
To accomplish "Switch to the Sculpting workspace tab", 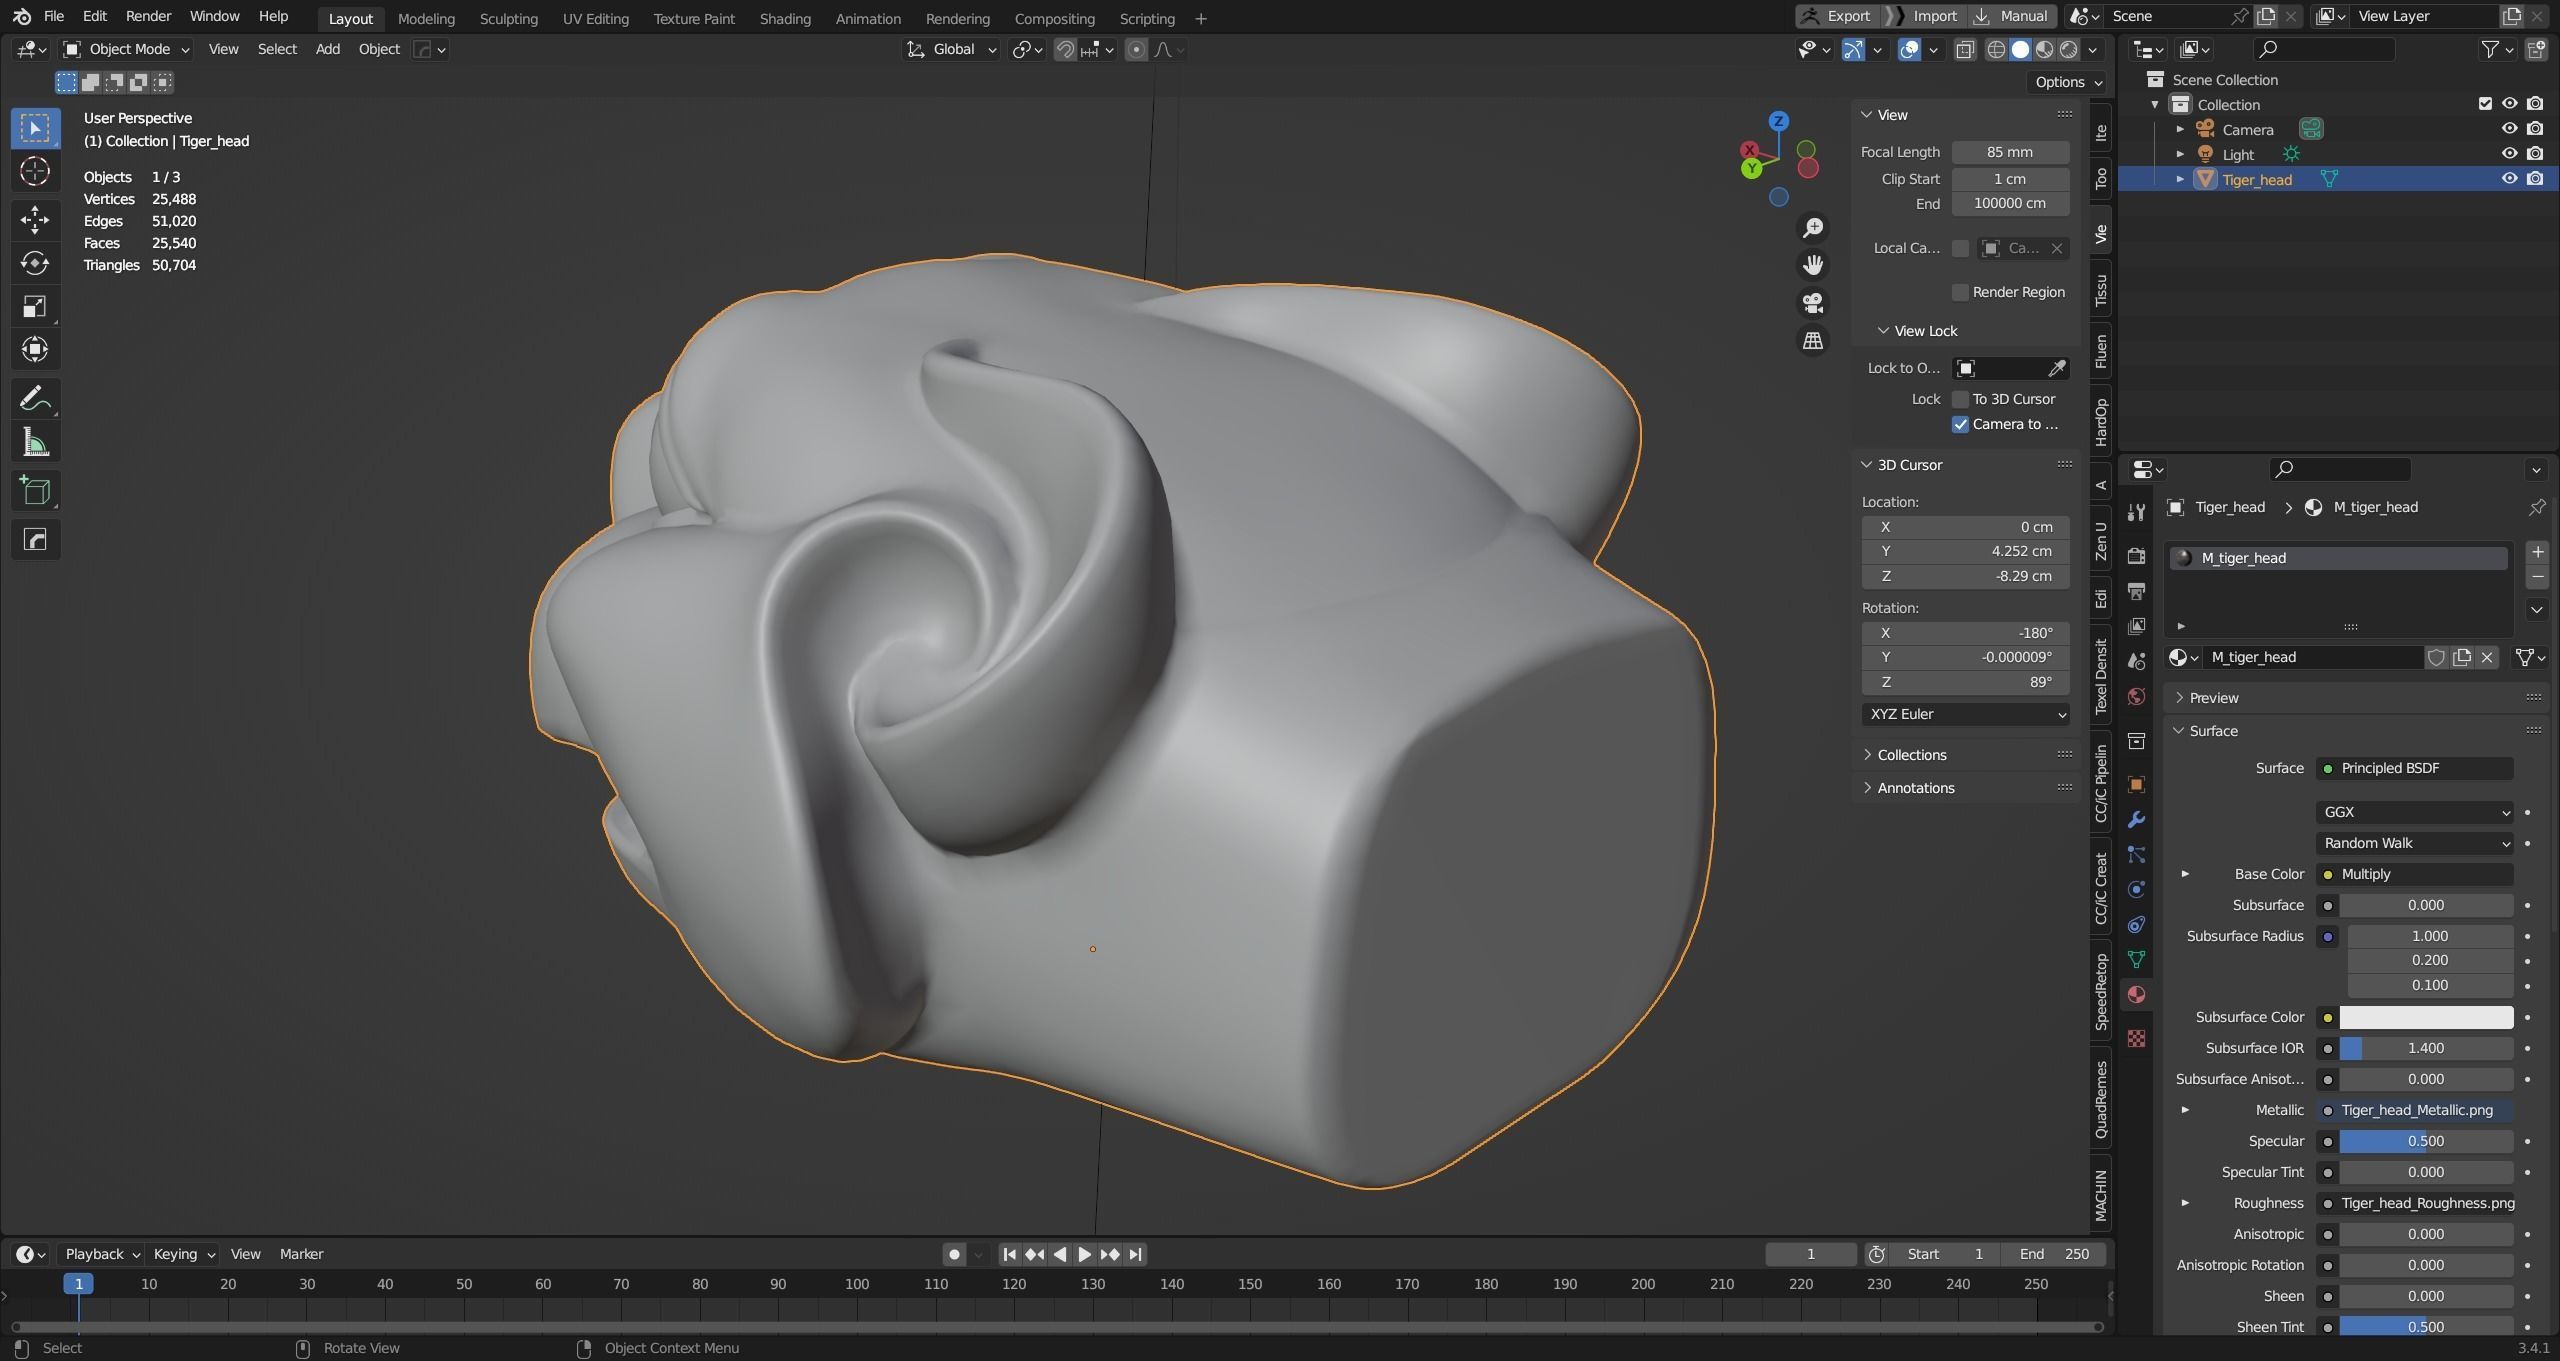I will [508, 18].
